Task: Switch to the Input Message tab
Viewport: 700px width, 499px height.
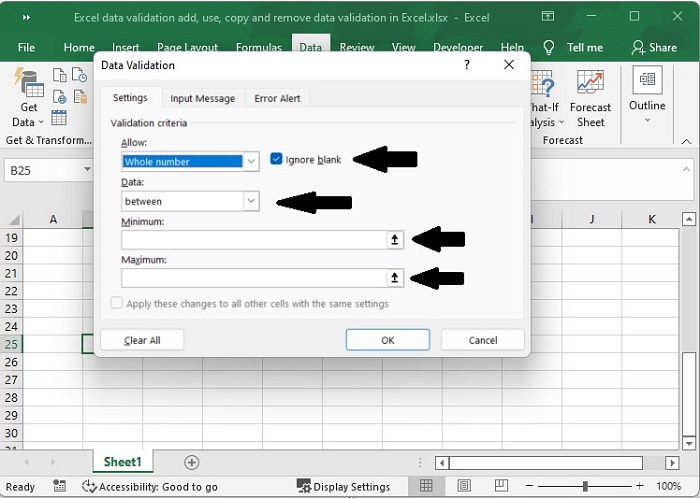Action: [x=202, y=98]
